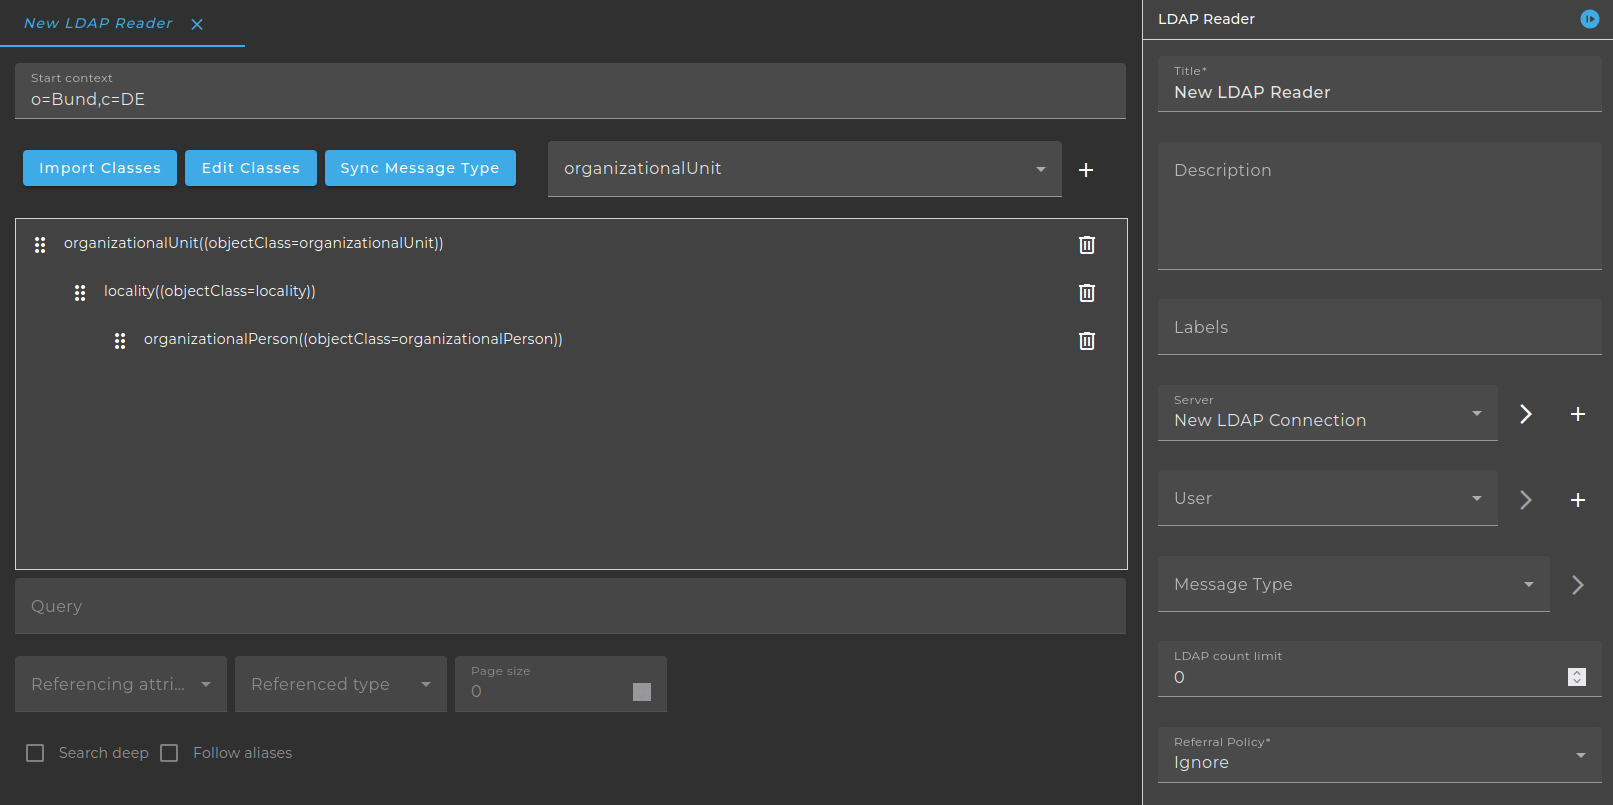The width and height of the screenshot is (1613, 805).
Task: Close the New LDAP Reader tab
Action: tap(197, 24)
